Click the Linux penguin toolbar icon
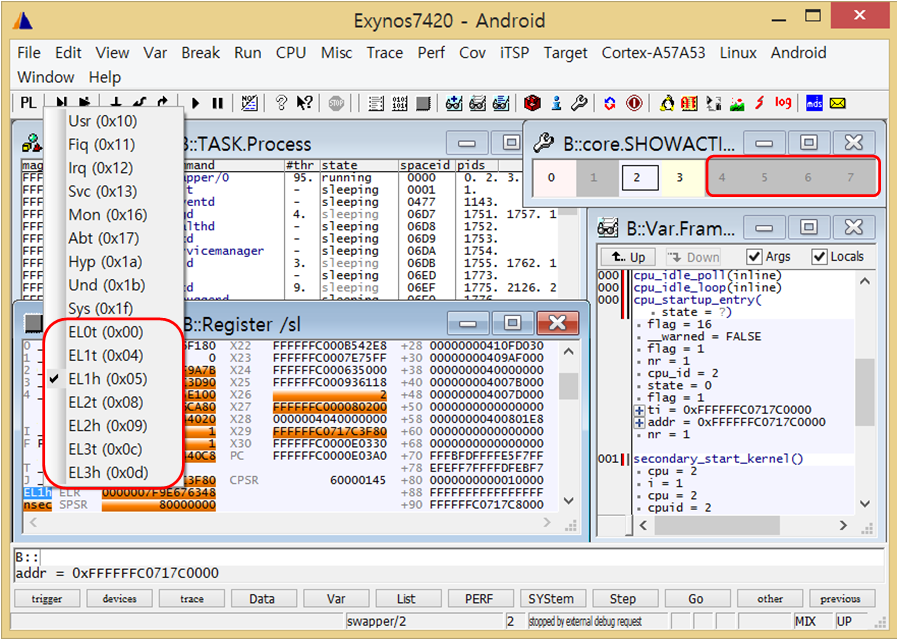The height and width of the screenshot is (640, 897). pos(667,103)
